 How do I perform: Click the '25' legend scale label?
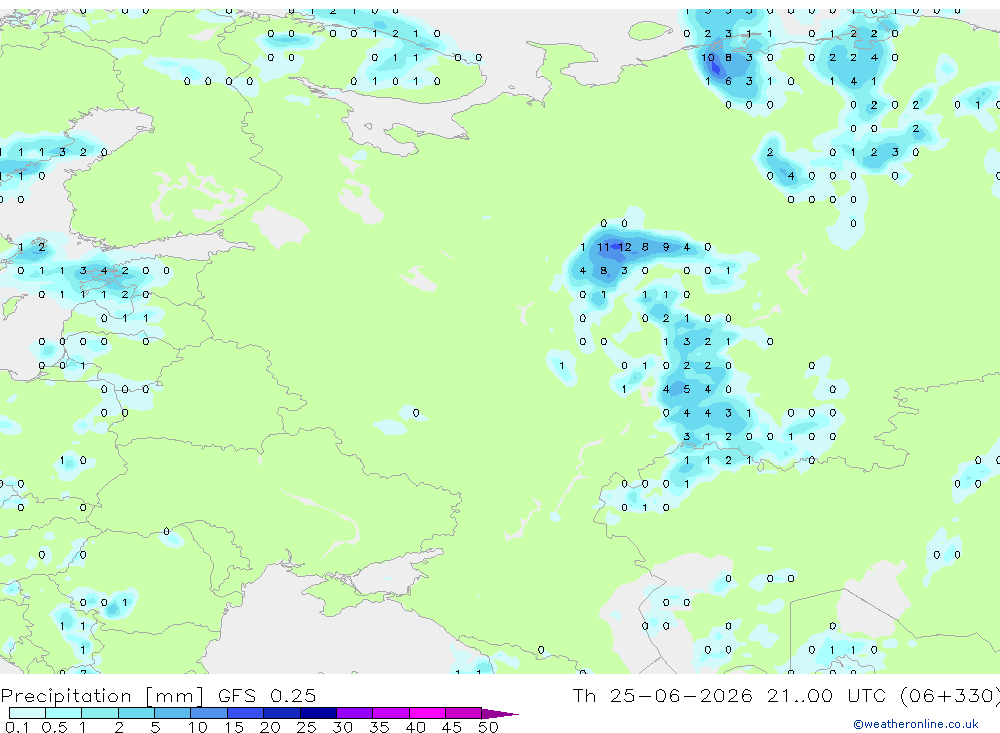(x=306, y=727)
